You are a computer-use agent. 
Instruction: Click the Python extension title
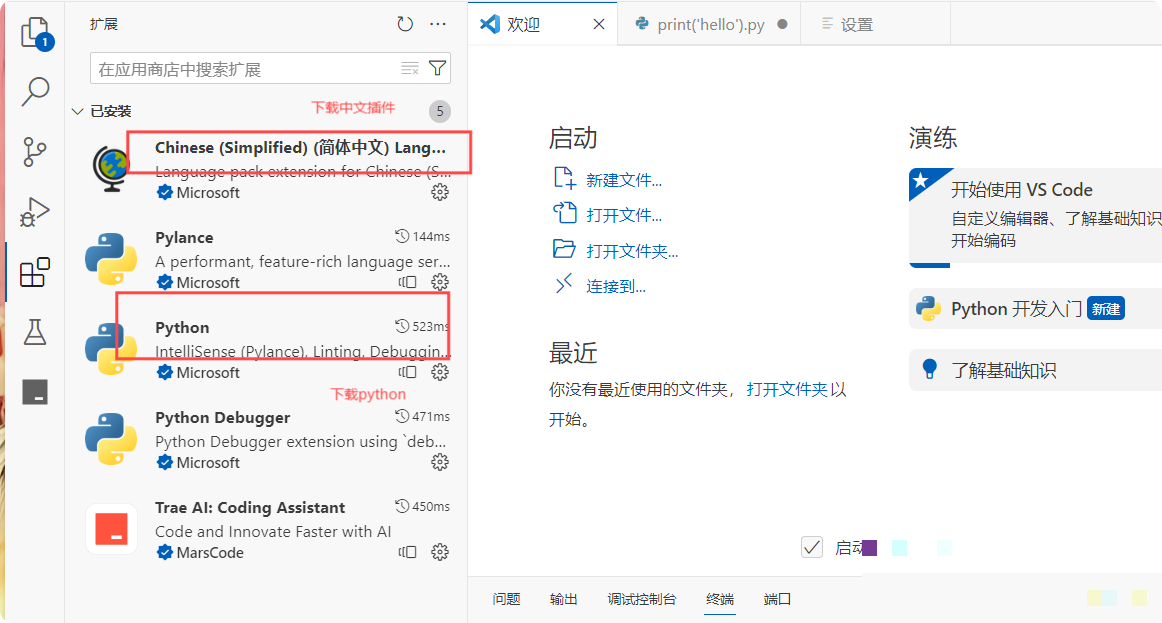click(x=182, y=327)
